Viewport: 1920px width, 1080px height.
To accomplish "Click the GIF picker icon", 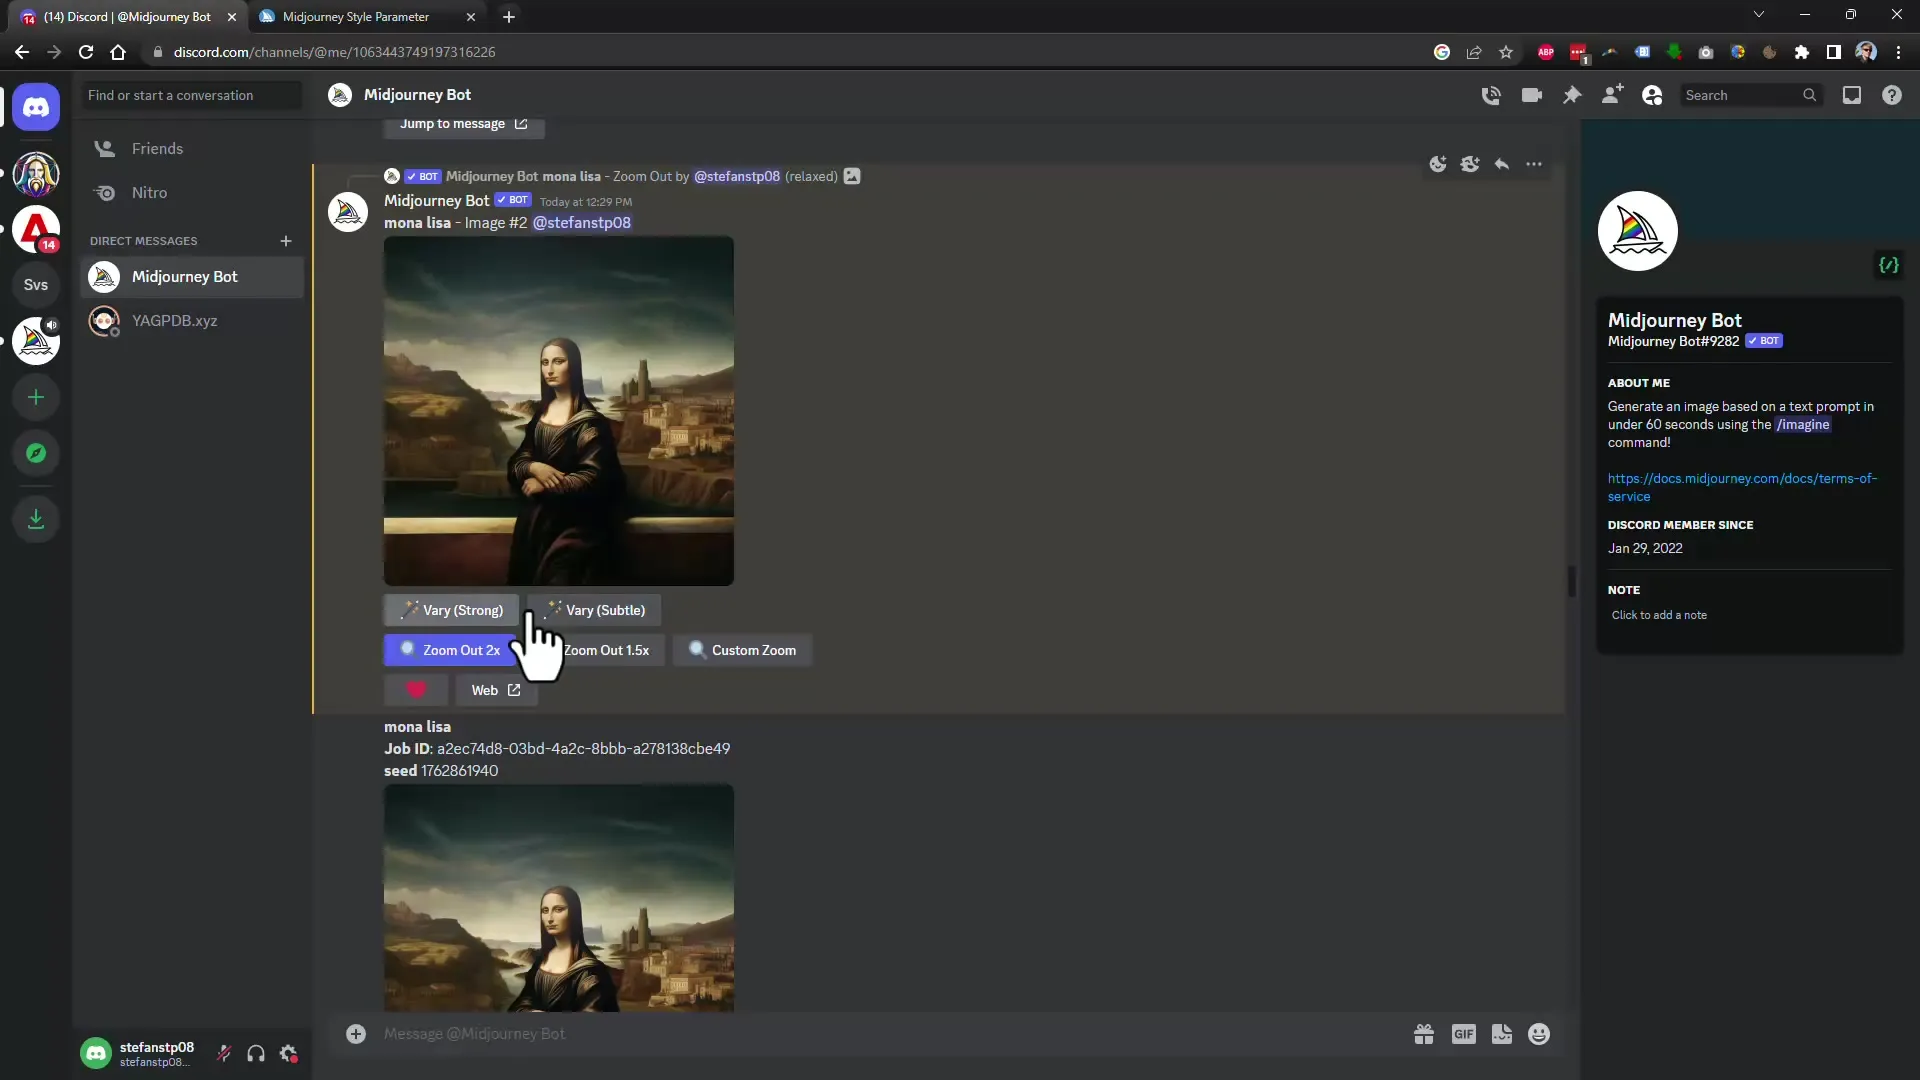I will 1464,1034.
